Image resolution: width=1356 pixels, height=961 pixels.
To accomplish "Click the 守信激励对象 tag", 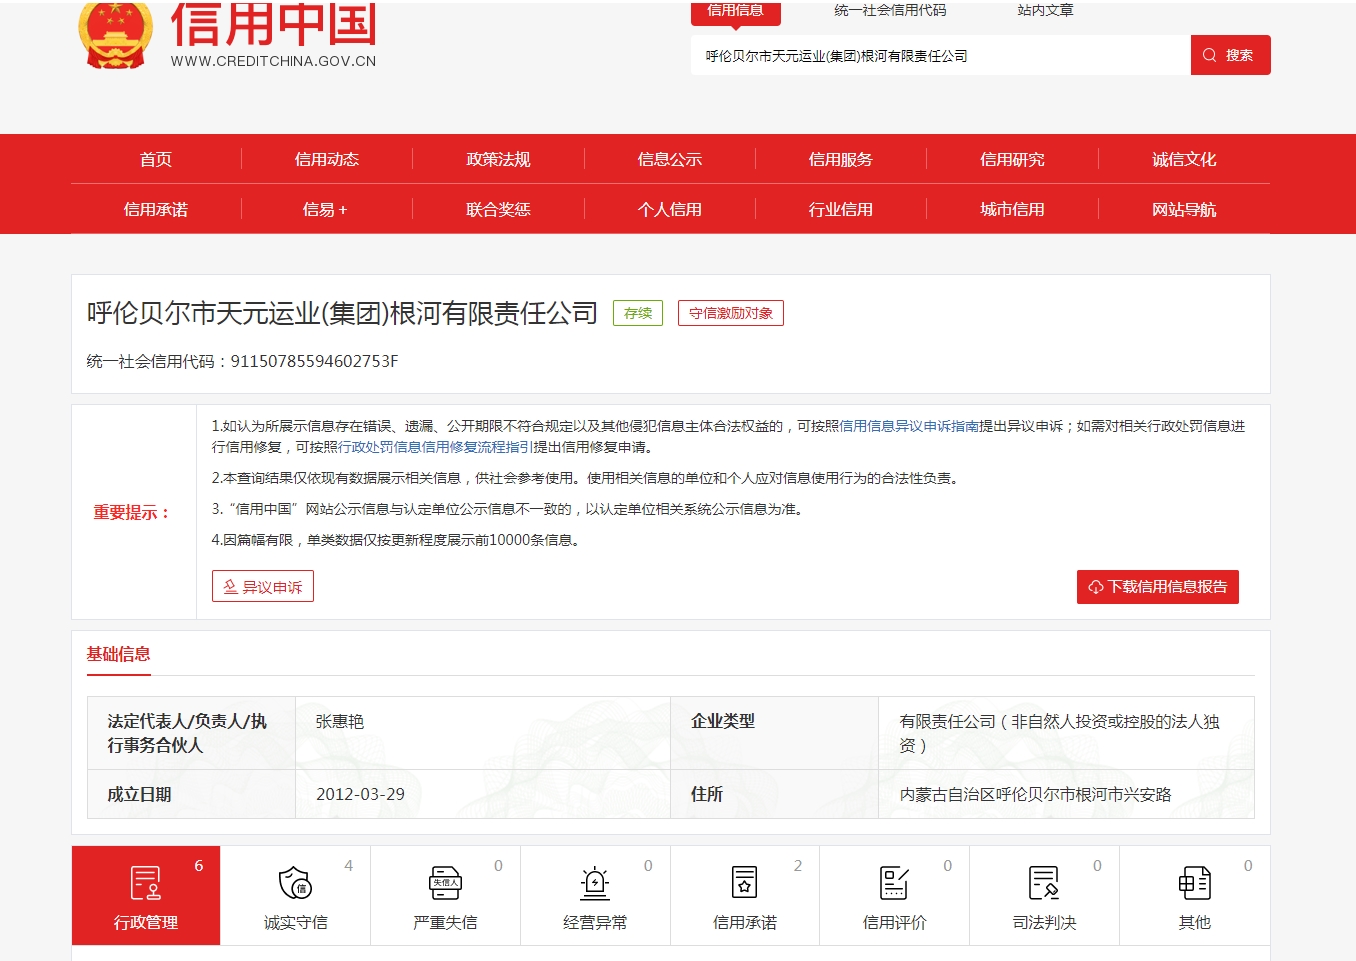I will pos(731,313).
